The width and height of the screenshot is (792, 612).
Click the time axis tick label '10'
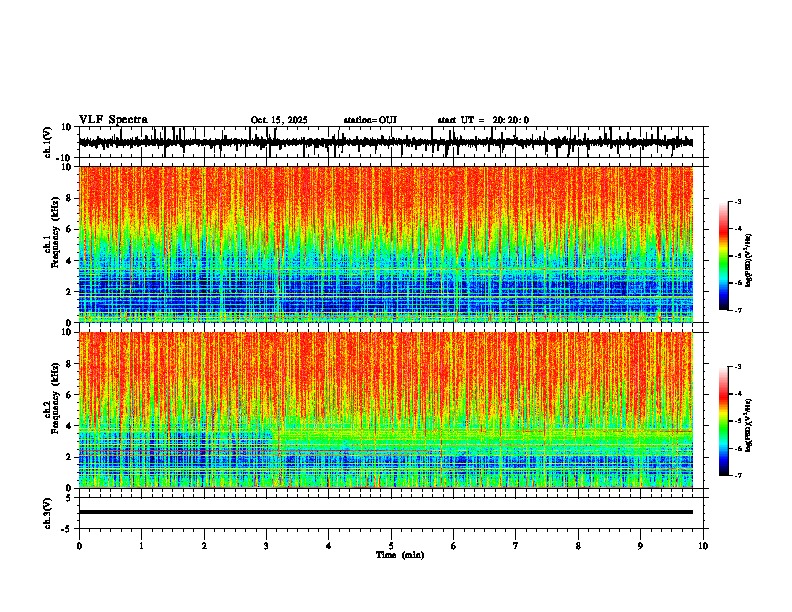pos(703,546)
